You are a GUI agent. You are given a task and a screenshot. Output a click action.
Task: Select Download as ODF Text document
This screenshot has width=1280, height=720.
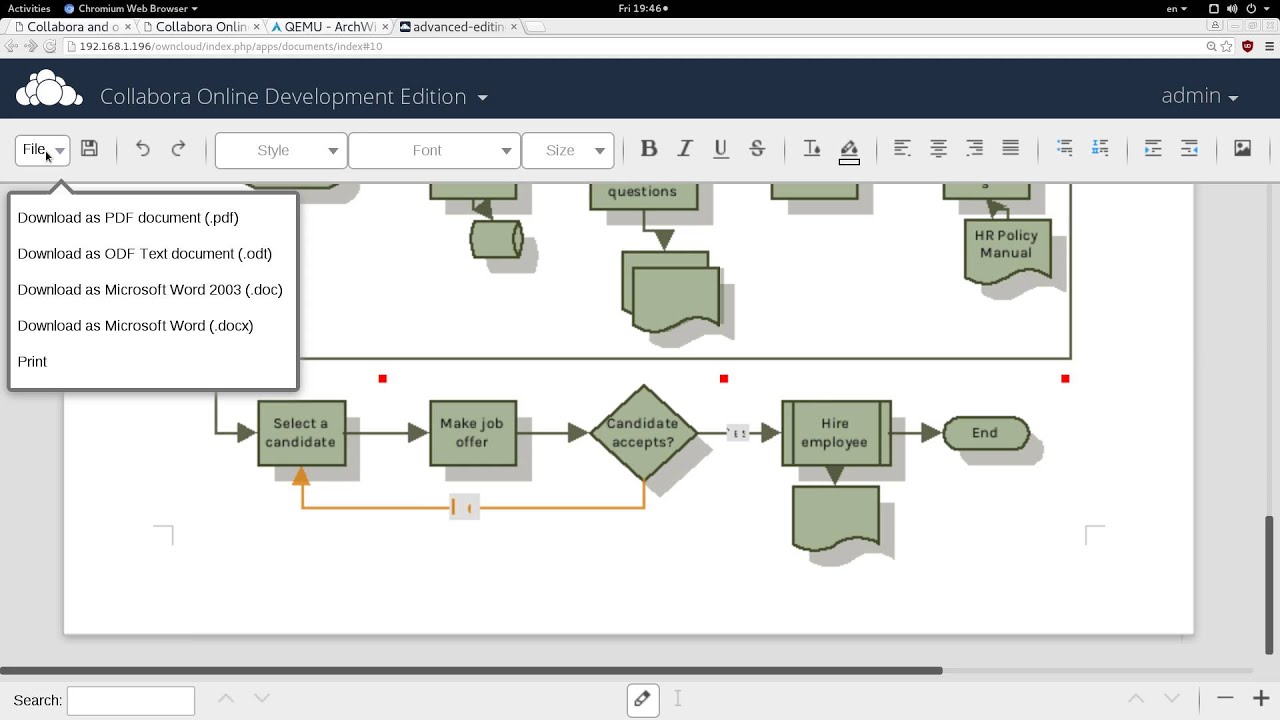[x=145, y=254]
